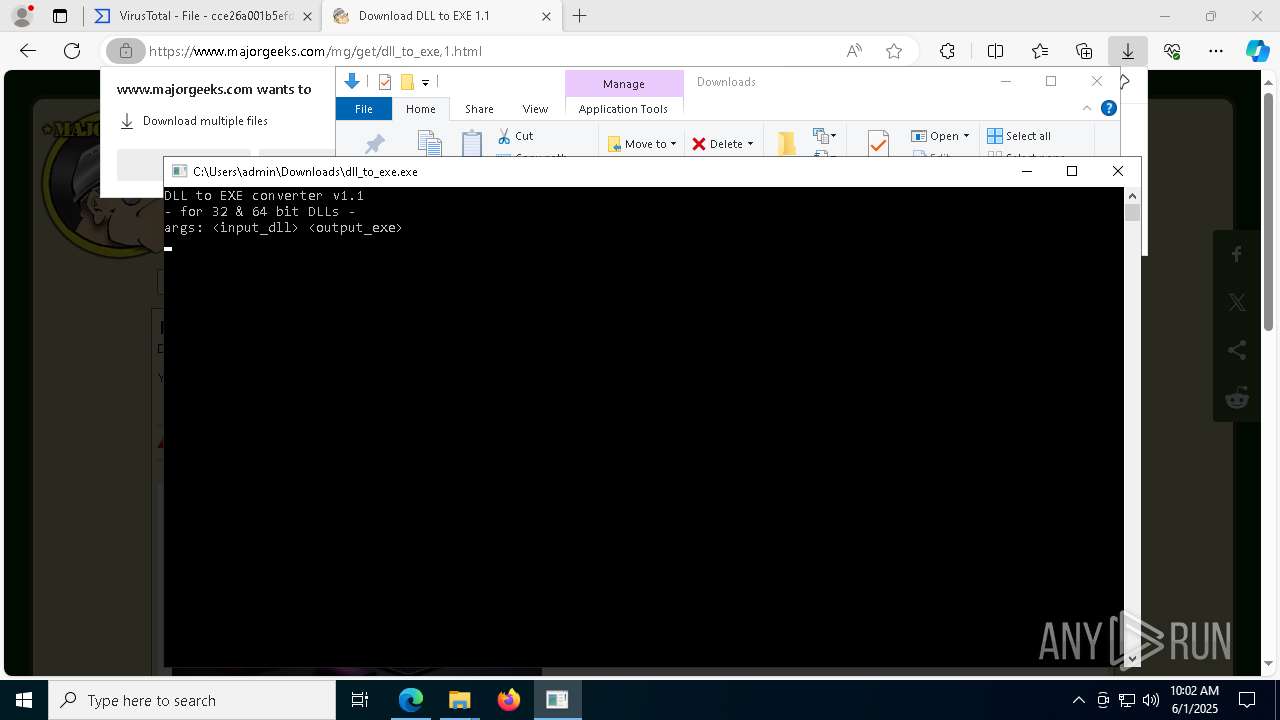Select the console app taskbar button
Screen dimensions: 1280x720
coord(557,700)
